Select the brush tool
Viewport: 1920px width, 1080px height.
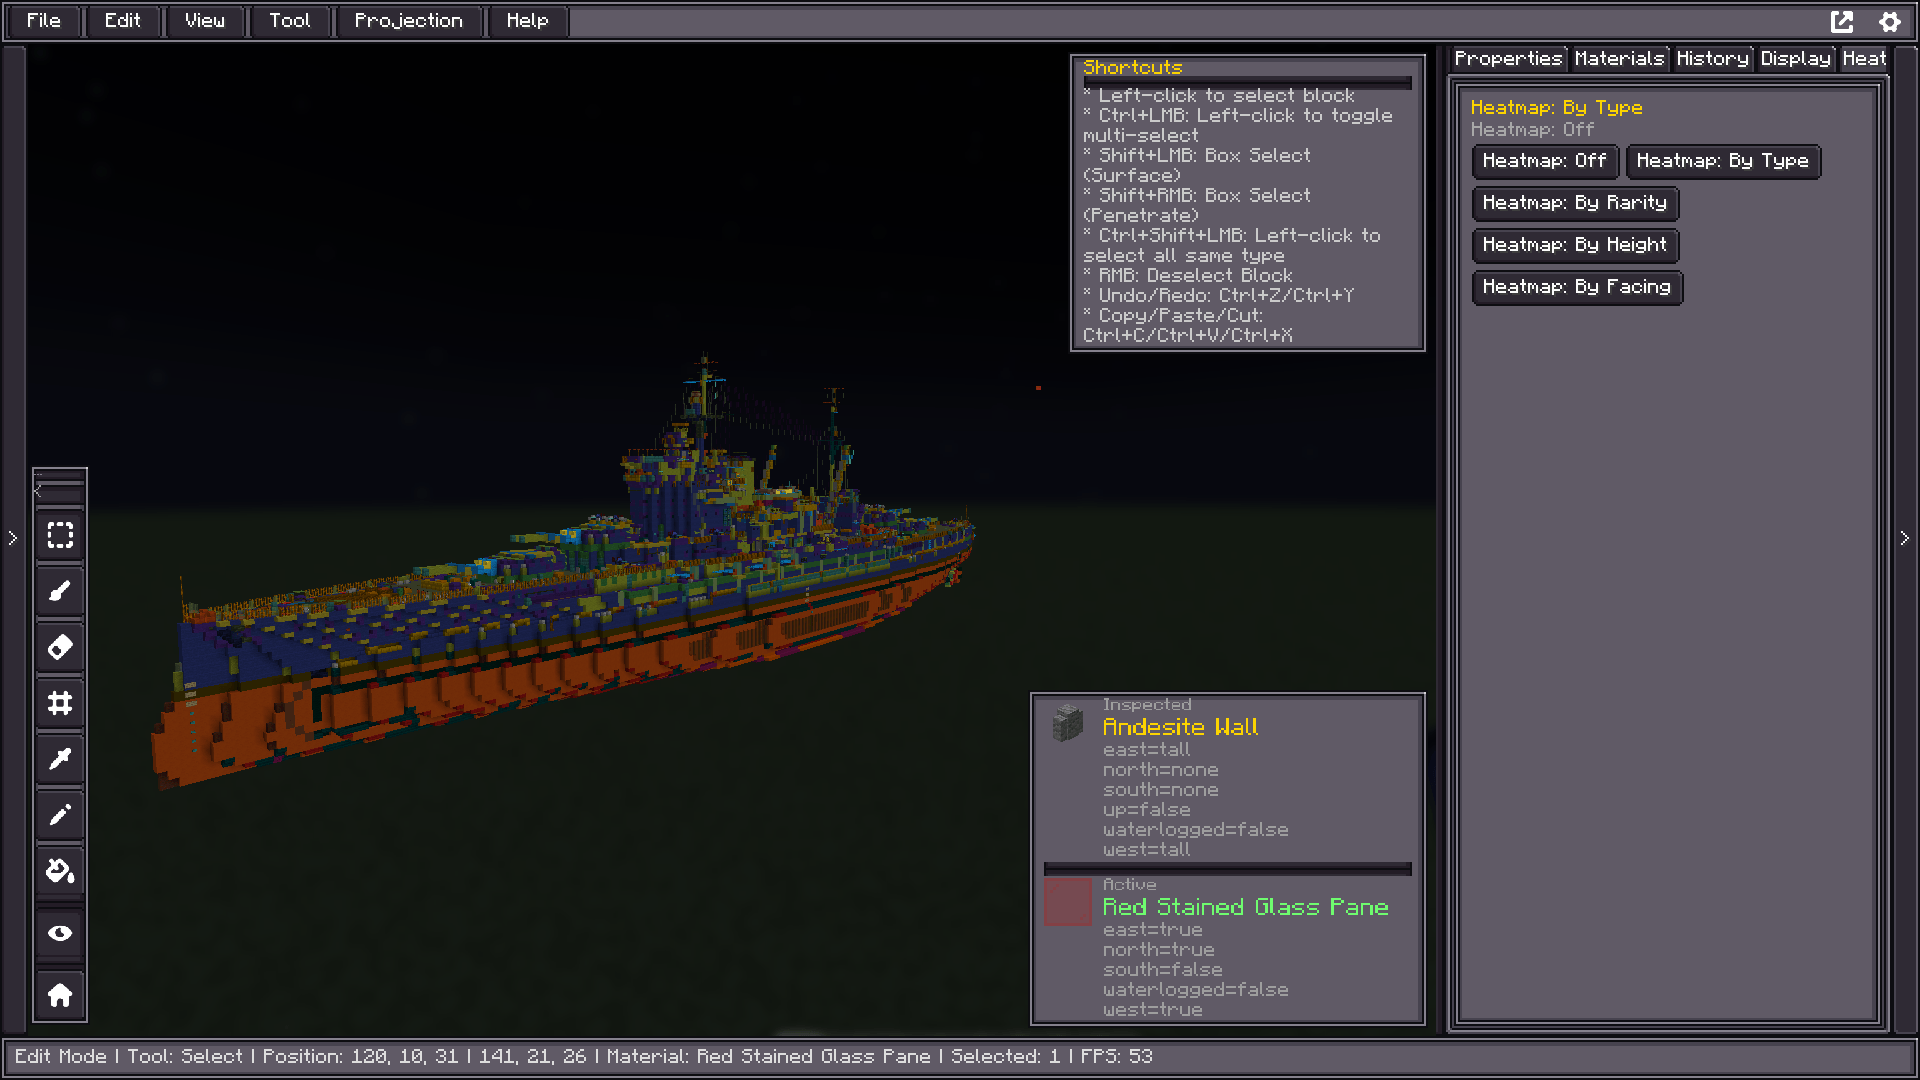(x=60, y=592)
